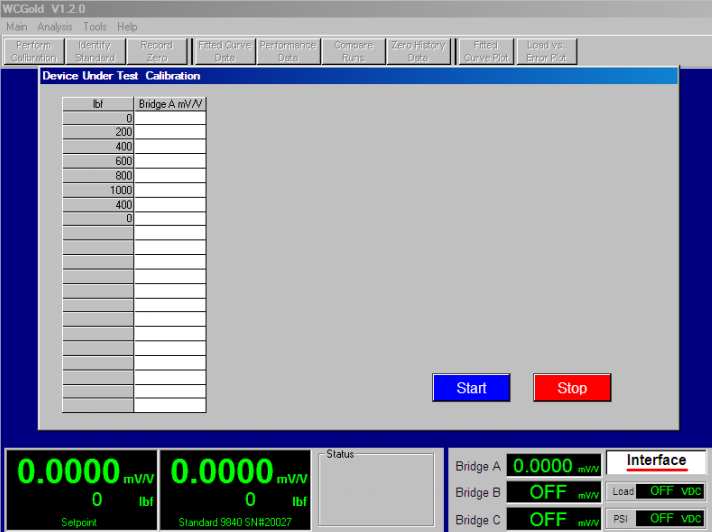712x532 pixels.
Task: Click the Bridge A mV/V cell for 200 lbf
Action: 170,132
